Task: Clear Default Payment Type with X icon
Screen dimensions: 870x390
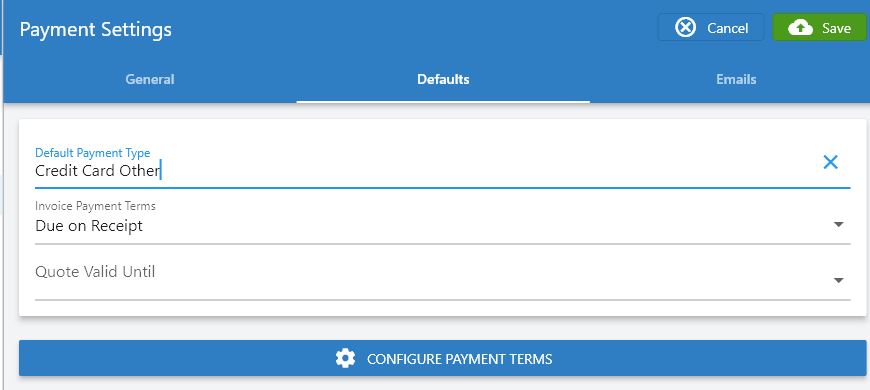Action: (830, 162)
